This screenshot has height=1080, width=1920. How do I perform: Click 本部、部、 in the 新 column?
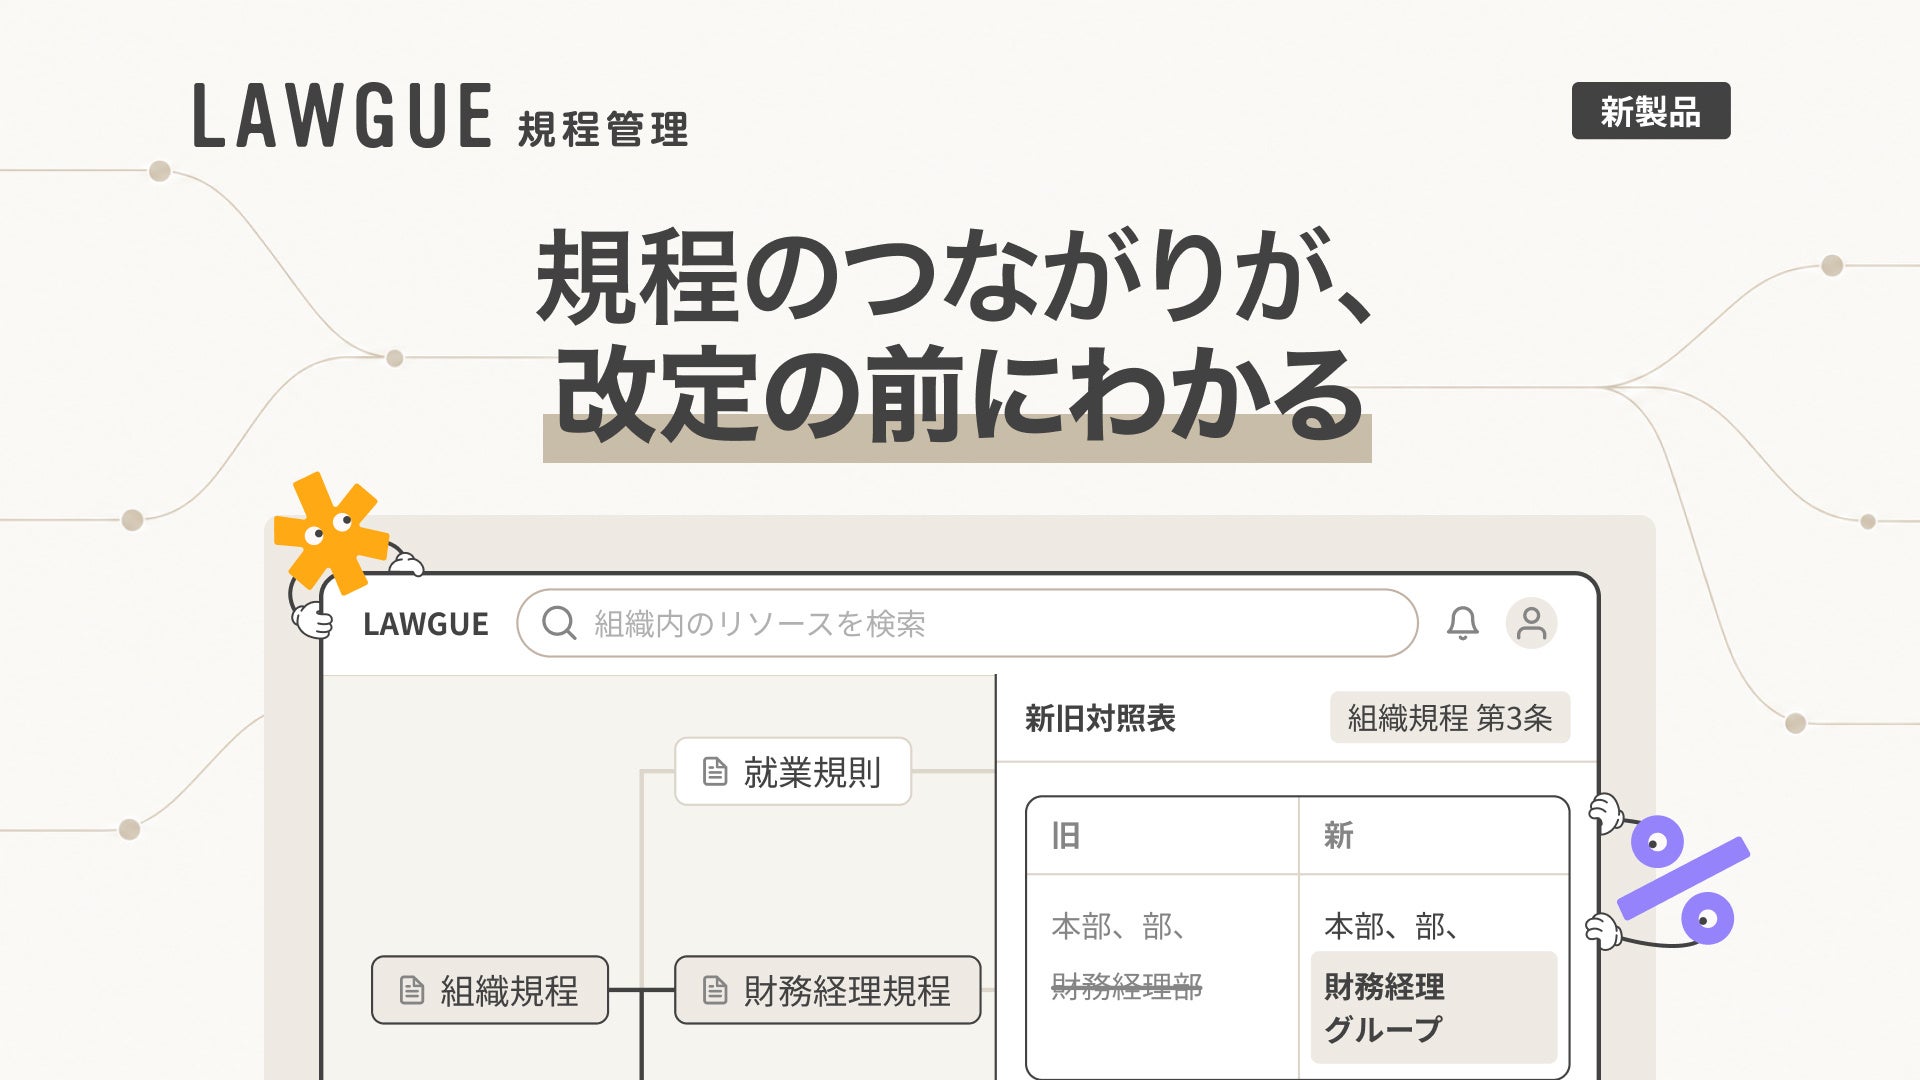1391,927
